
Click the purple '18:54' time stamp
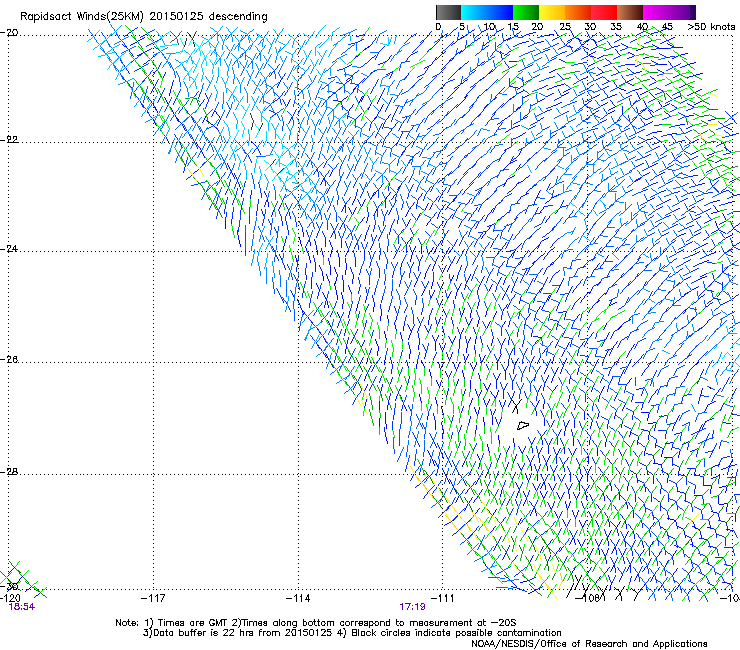pyautogui.click(x=22, y=607)
